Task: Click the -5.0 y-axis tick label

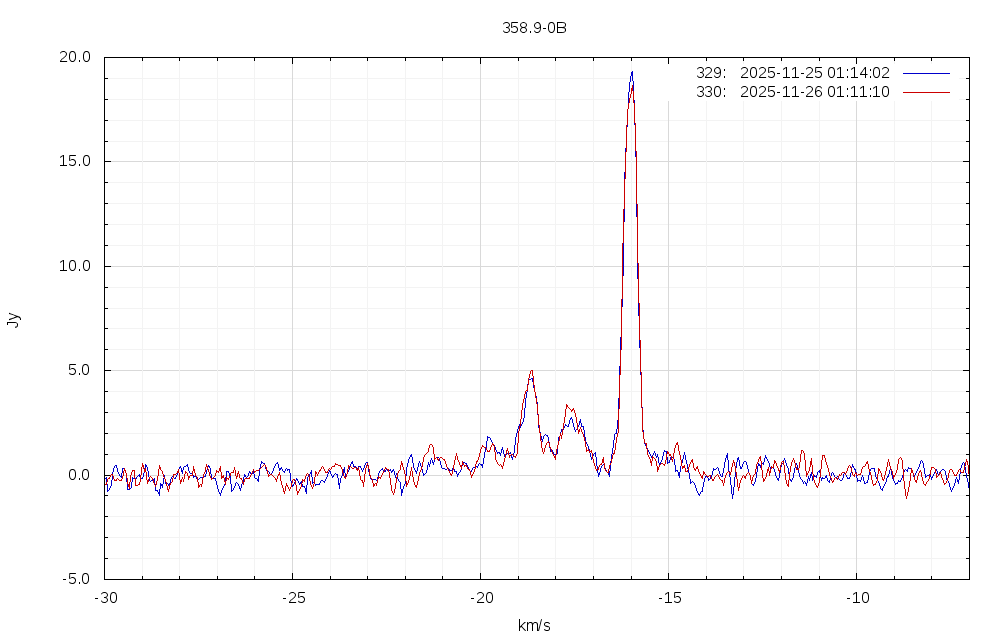Action: (x=77, y=579)
